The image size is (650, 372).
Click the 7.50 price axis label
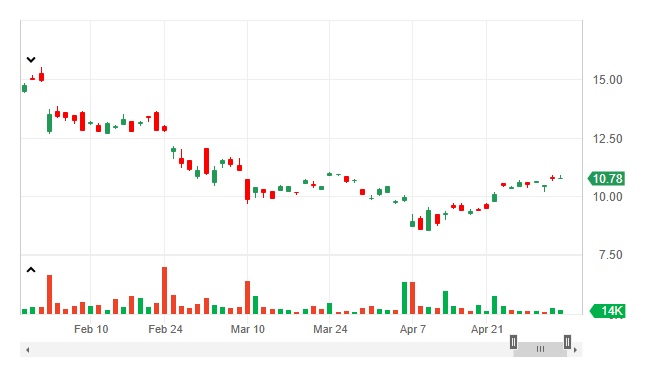coord(610,255)
